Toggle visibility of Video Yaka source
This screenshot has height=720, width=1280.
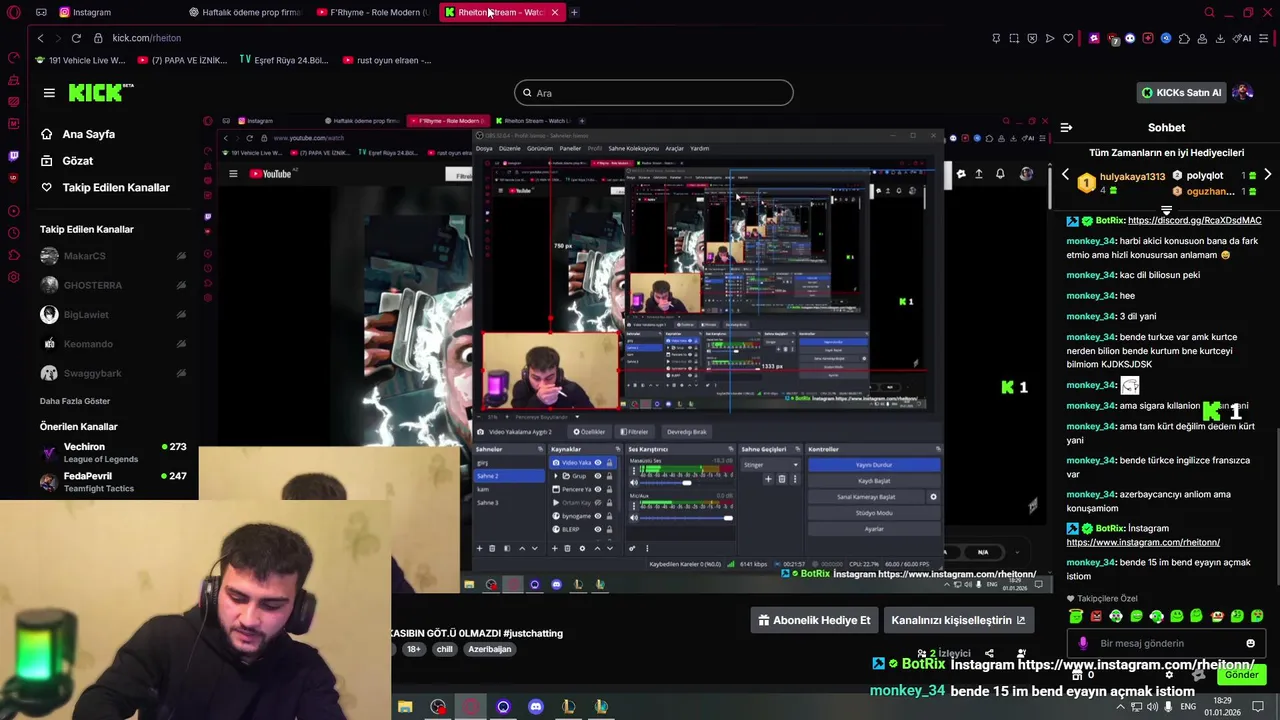coord(598,463)
